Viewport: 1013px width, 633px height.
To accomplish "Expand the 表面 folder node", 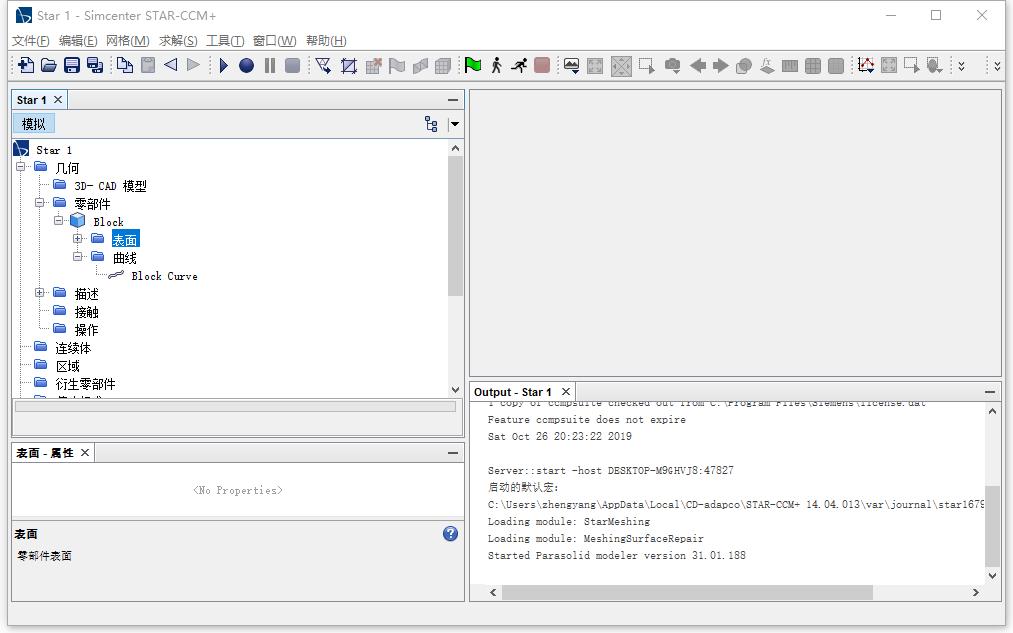I will click(x=78, y=238).
